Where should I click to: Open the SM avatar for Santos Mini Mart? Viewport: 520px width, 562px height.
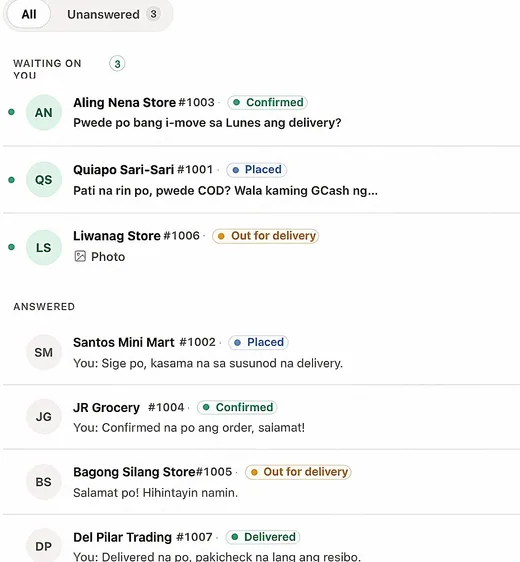click(44, 352)
